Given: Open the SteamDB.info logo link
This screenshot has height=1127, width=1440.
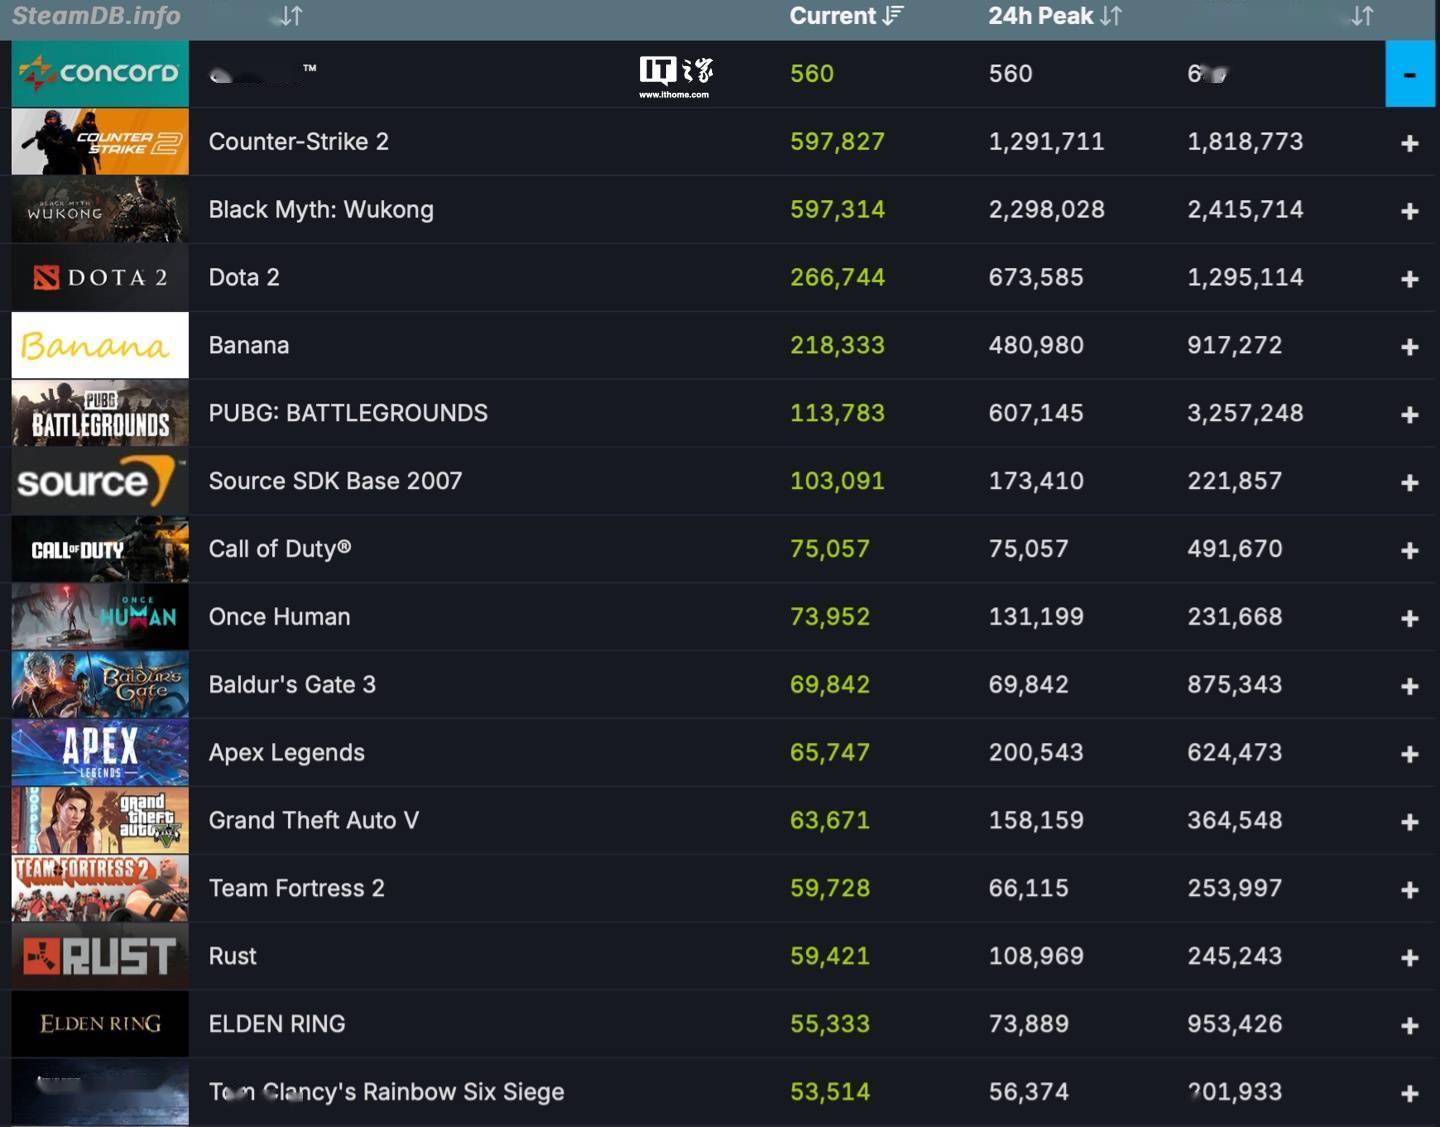Looking at the screenshot, I should tap(96, 16).
